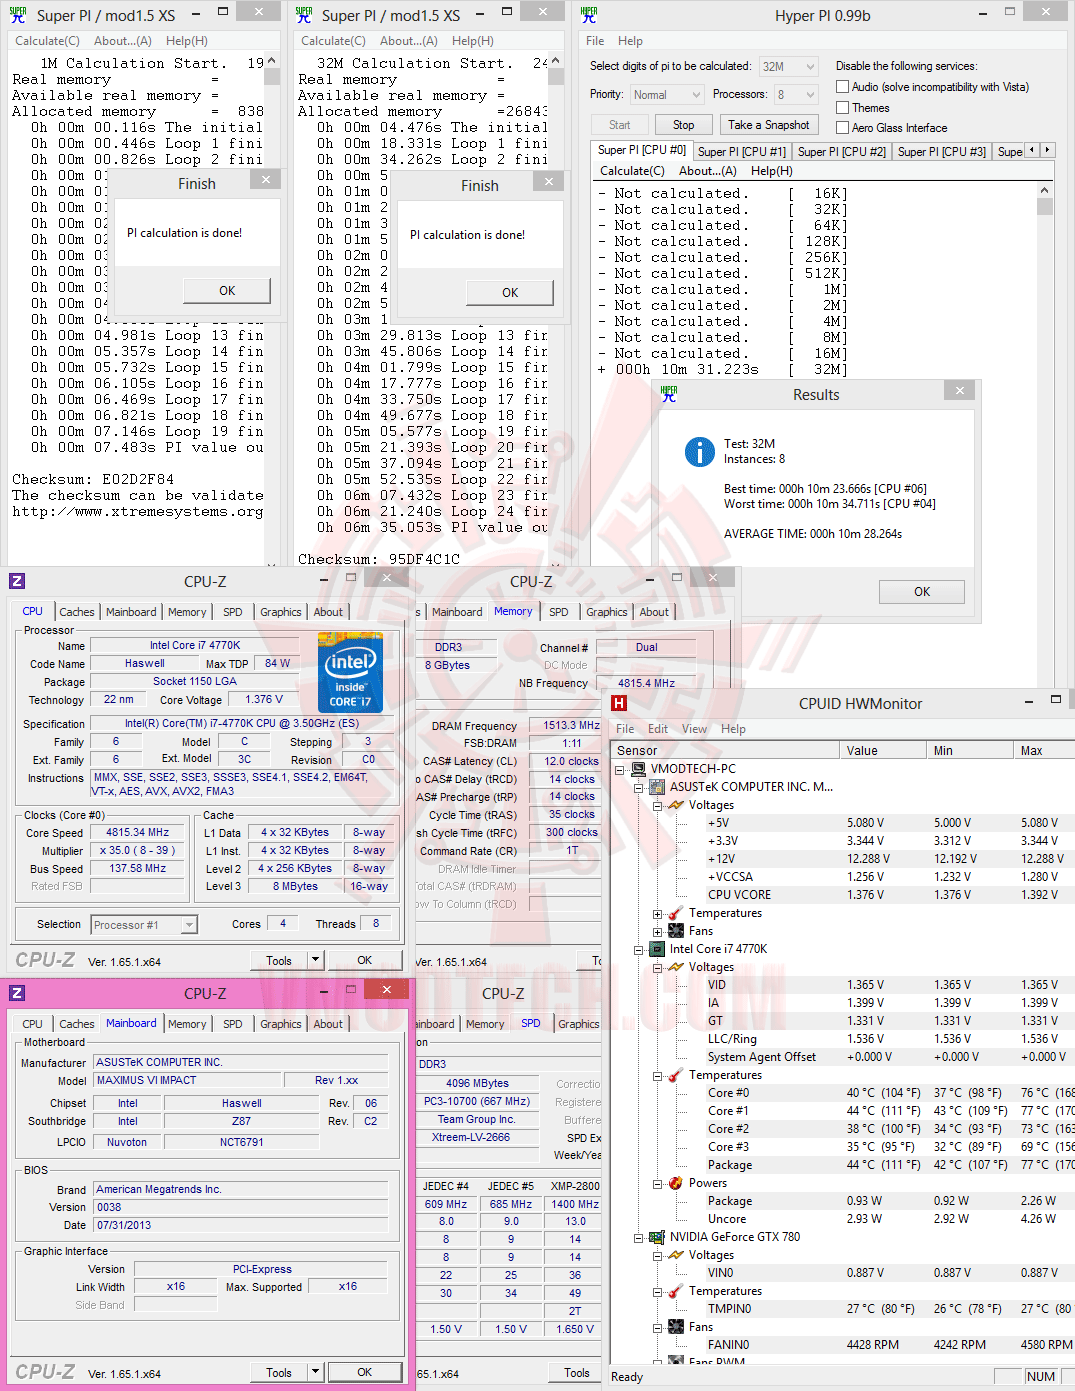Click the tab scroll left arrow in Hyper PI
The image size is (1075, 1391).
click(x=1032, y=150)
